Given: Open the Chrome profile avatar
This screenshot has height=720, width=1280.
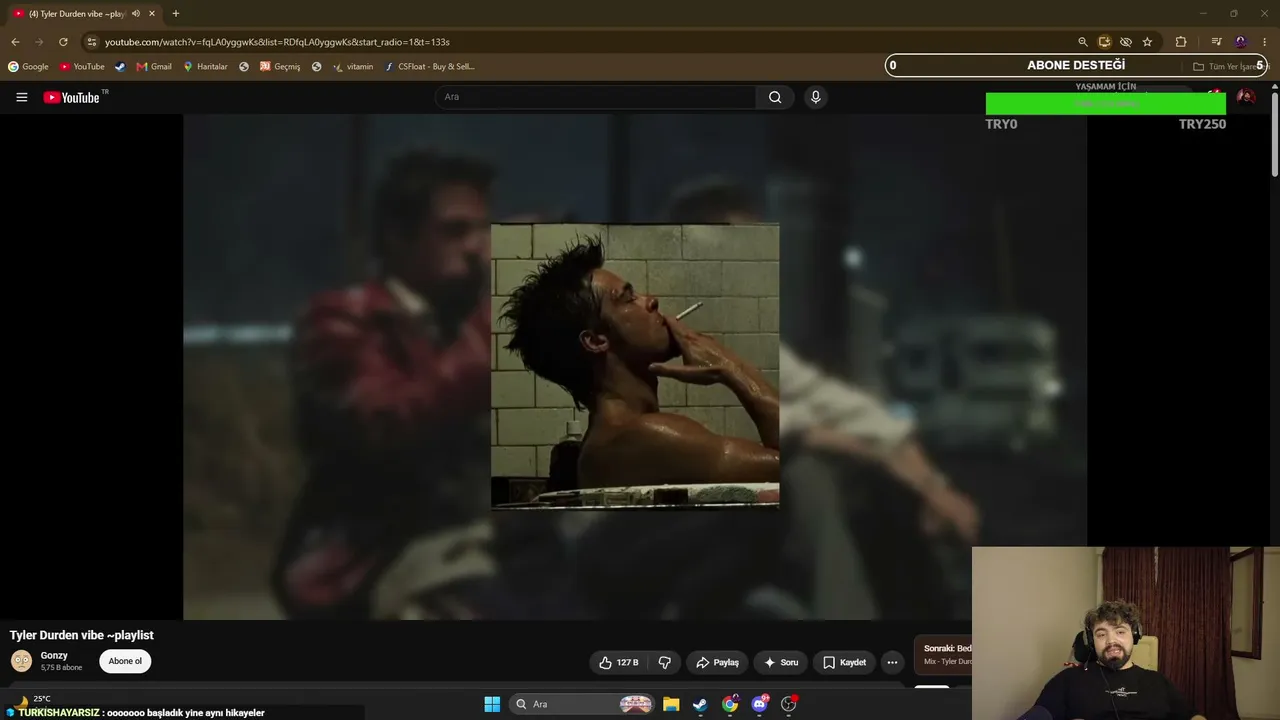Looking at the screenshot, I should point(1241,42).
